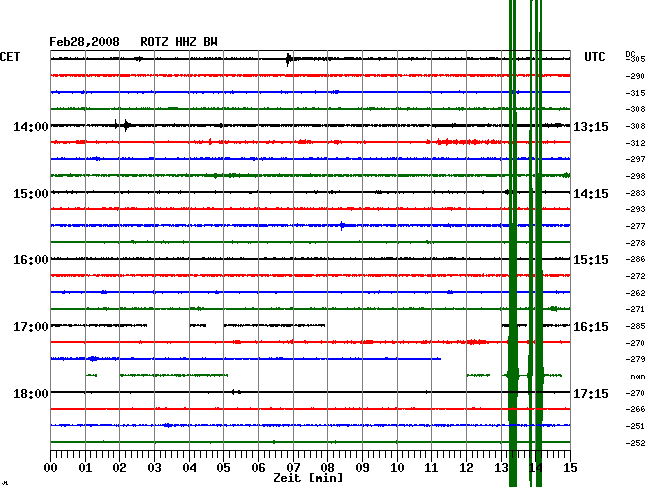Click the 07 minute axis label
This screenshot has height=494, width=650.
click(x=293, y=468)
